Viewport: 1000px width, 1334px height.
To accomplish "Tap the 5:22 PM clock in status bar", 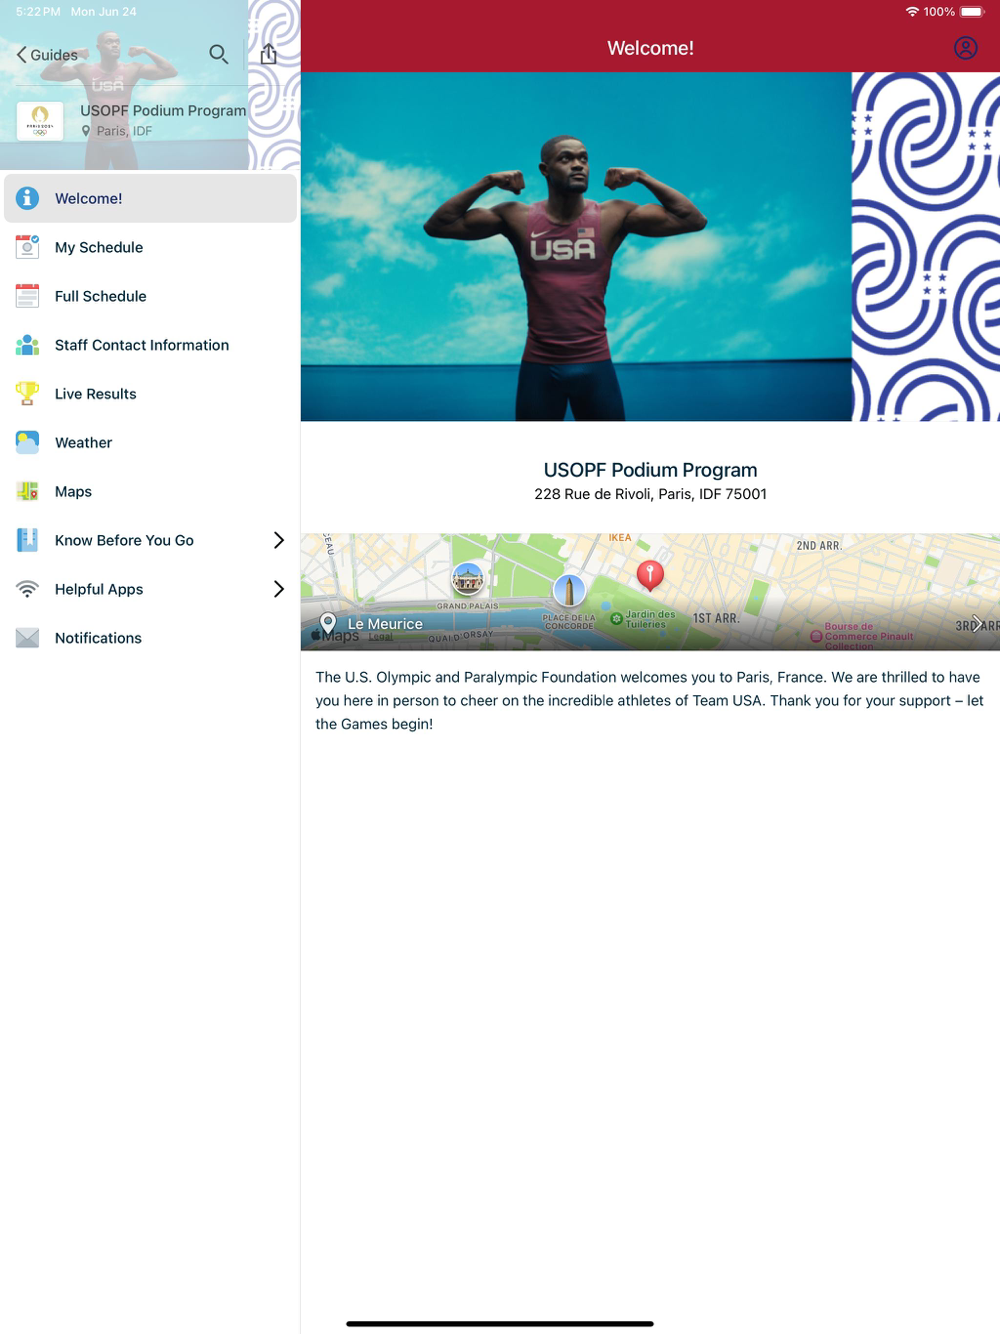I will (x=38, y=12).
